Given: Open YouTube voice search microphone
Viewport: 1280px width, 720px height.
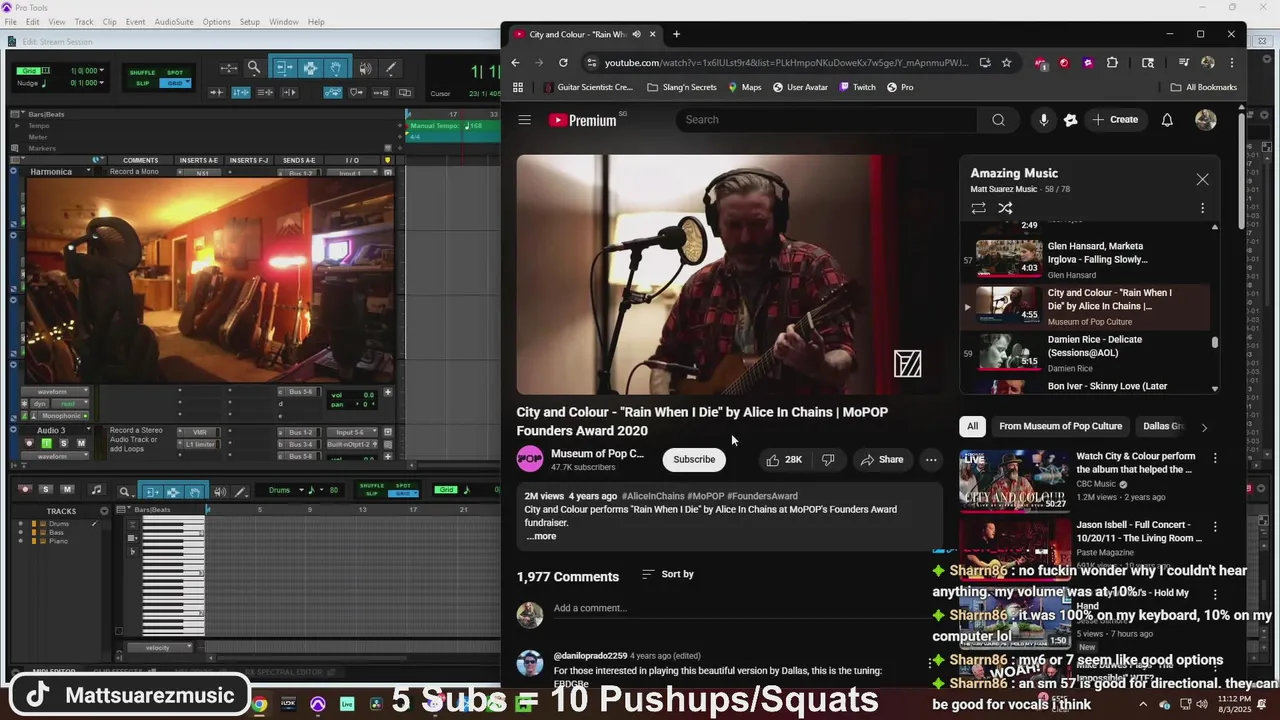Looking at the screenshot, I should pos(1043,120).
